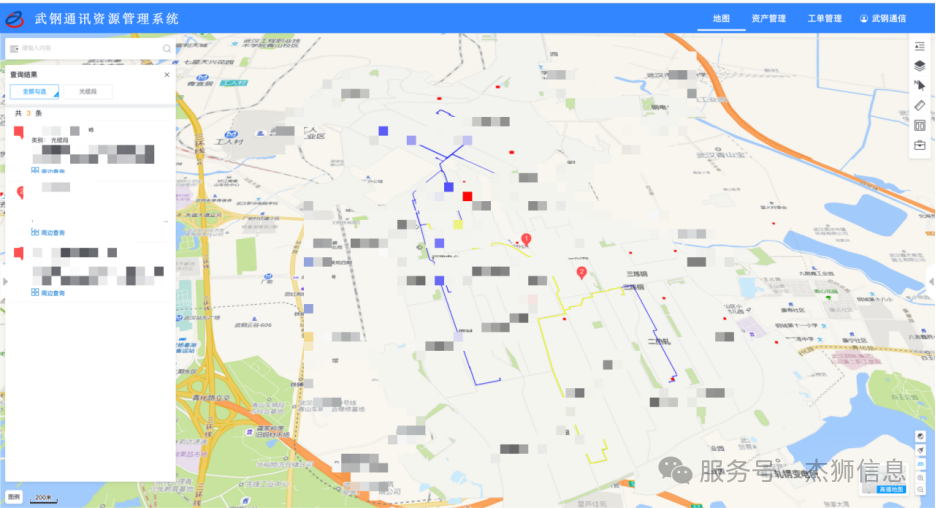The height and width of the screenshot is (508, 936).
Task: Zoom in on the map
Action: point(920,478)
